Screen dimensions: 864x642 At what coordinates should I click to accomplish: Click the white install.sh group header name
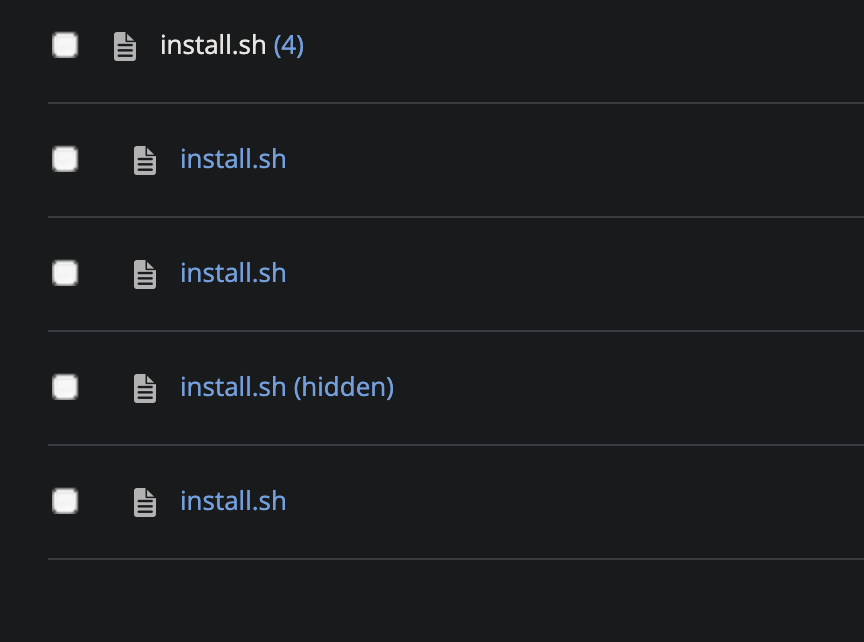(213, 45)
